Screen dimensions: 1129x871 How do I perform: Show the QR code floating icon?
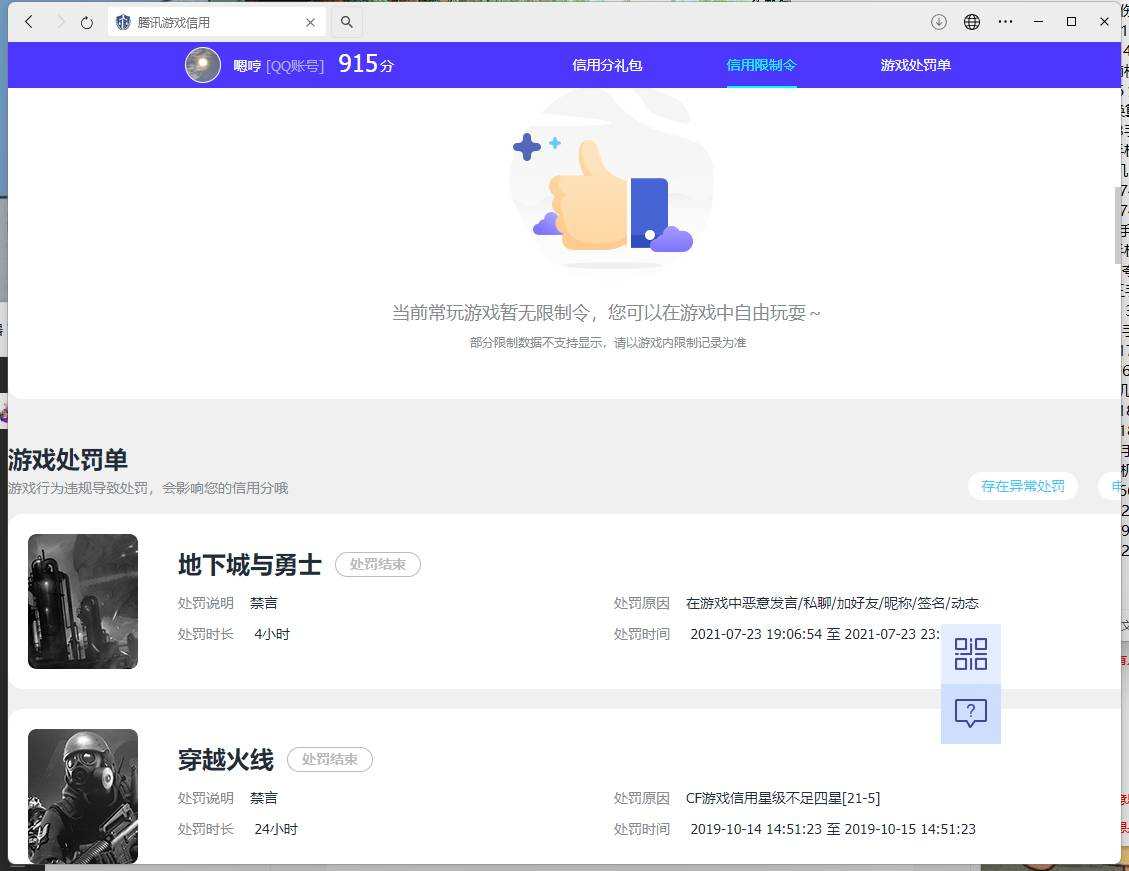pyautogui.click(x=971, y=654)
